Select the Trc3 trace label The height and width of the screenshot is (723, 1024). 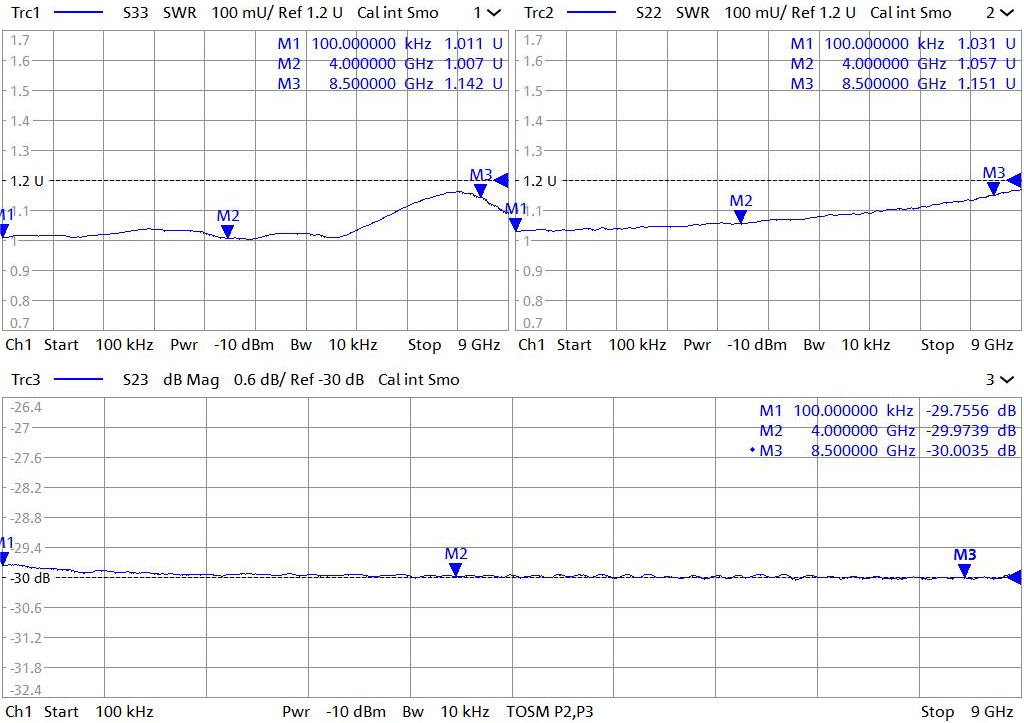[24, 380]
